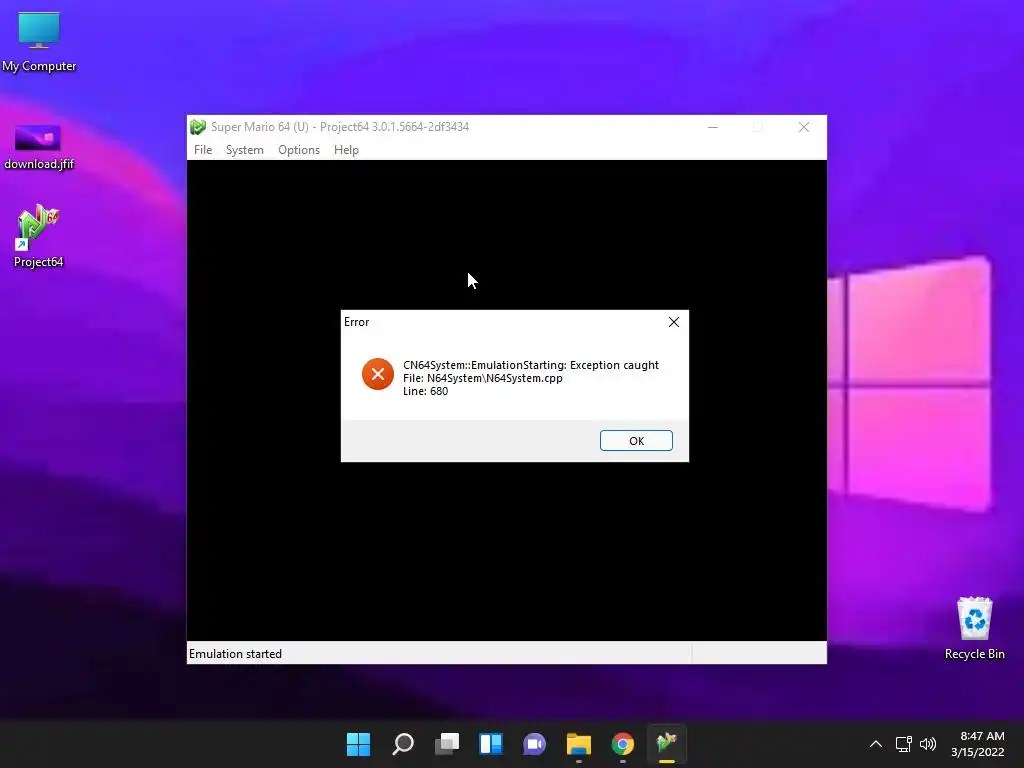Open Task View from the taskbar
The image size is (1024, 768).
(447, 744)
